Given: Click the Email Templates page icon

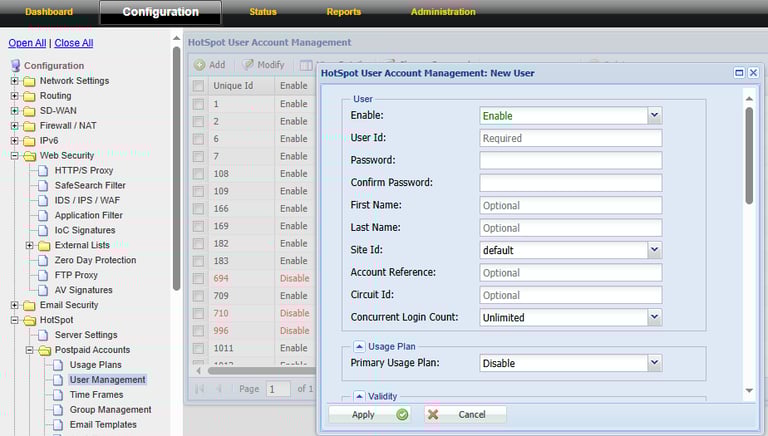Looking at the screenshot, I should (58, 425).
